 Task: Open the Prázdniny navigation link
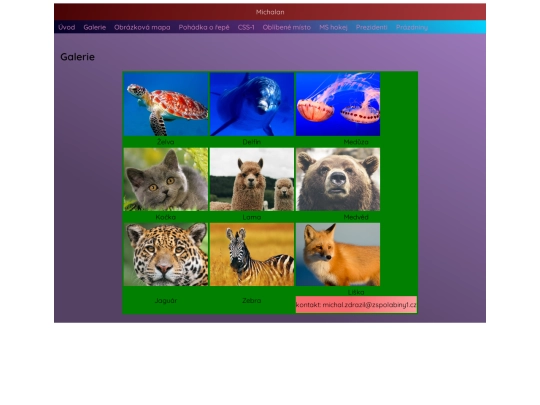[412, 28]
